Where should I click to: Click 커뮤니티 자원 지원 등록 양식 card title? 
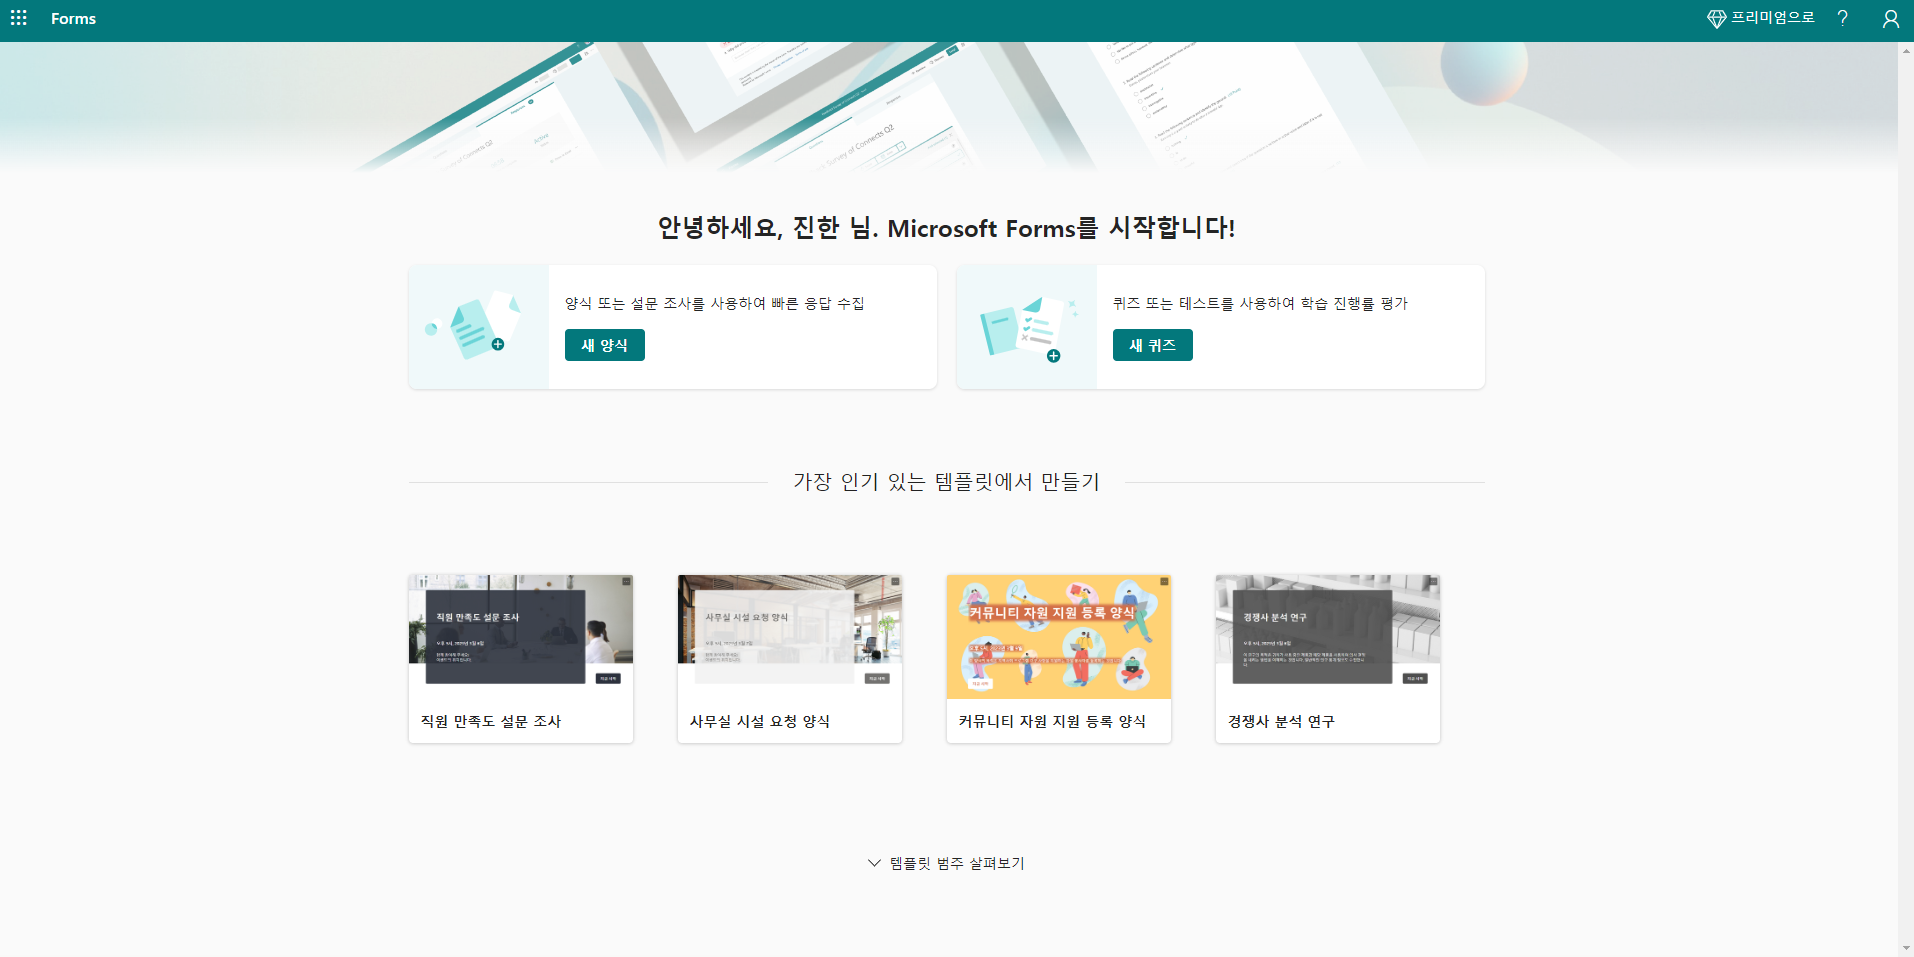(1052, 721)
